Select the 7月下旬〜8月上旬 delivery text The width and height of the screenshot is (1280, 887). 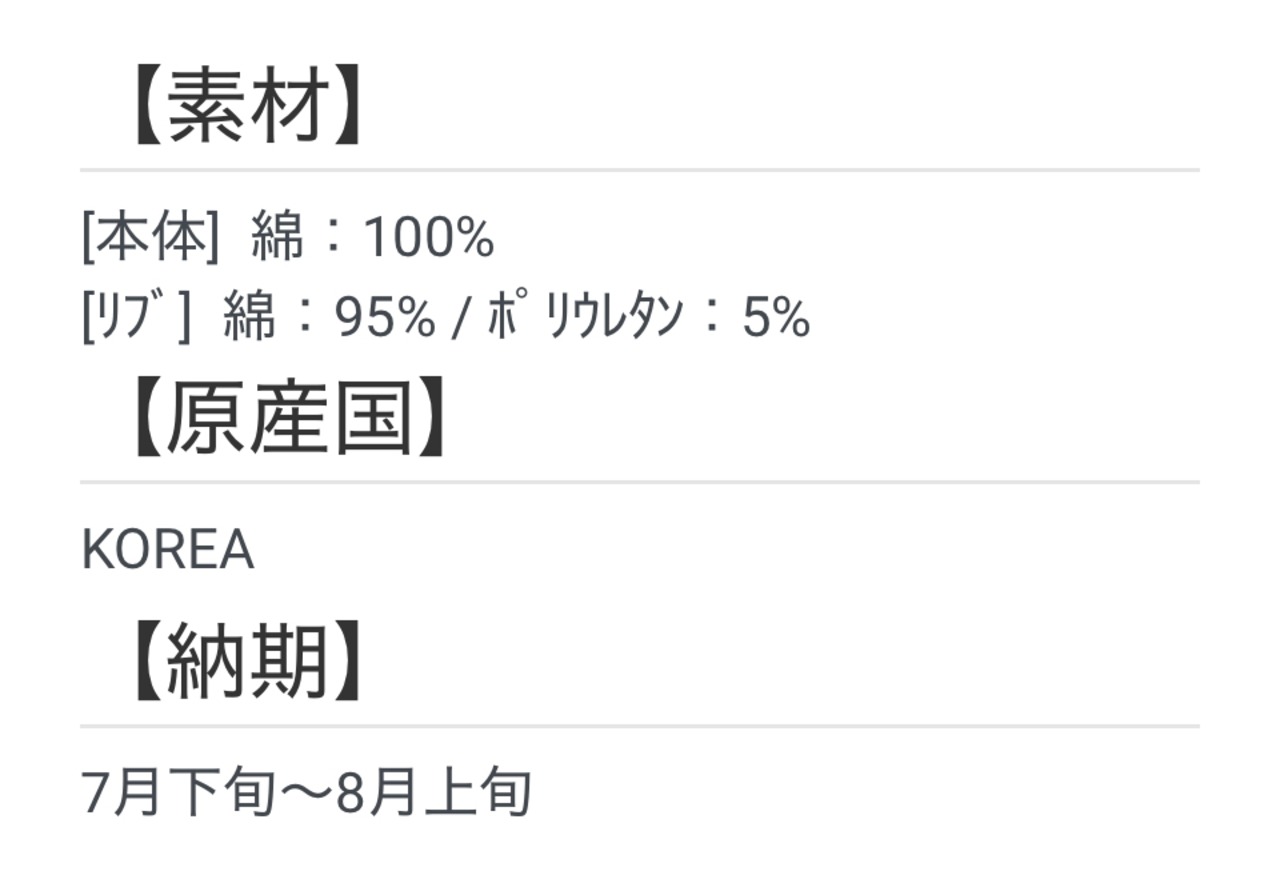(306, 793)
